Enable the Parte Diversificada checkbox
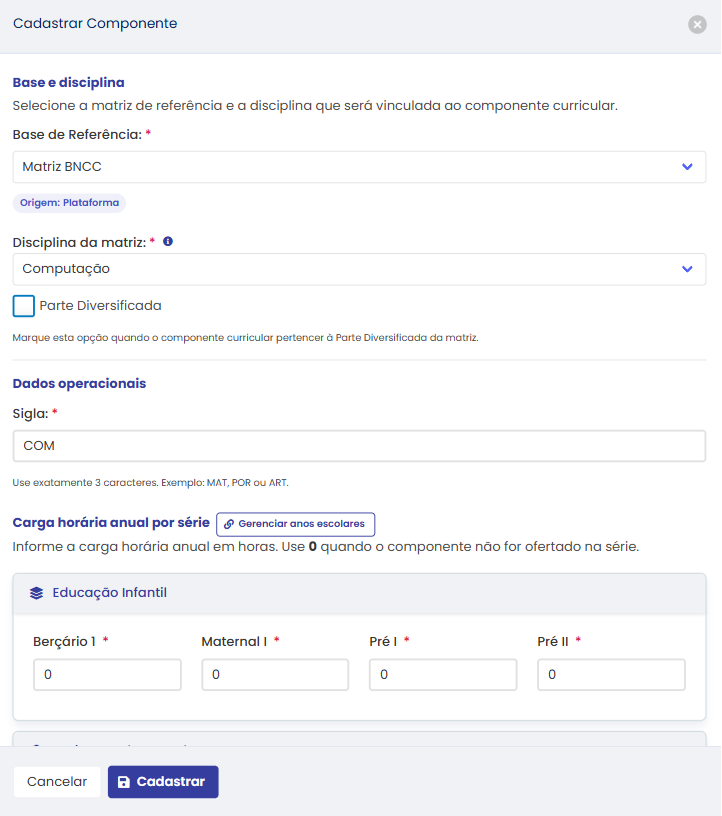 [24, 306]
